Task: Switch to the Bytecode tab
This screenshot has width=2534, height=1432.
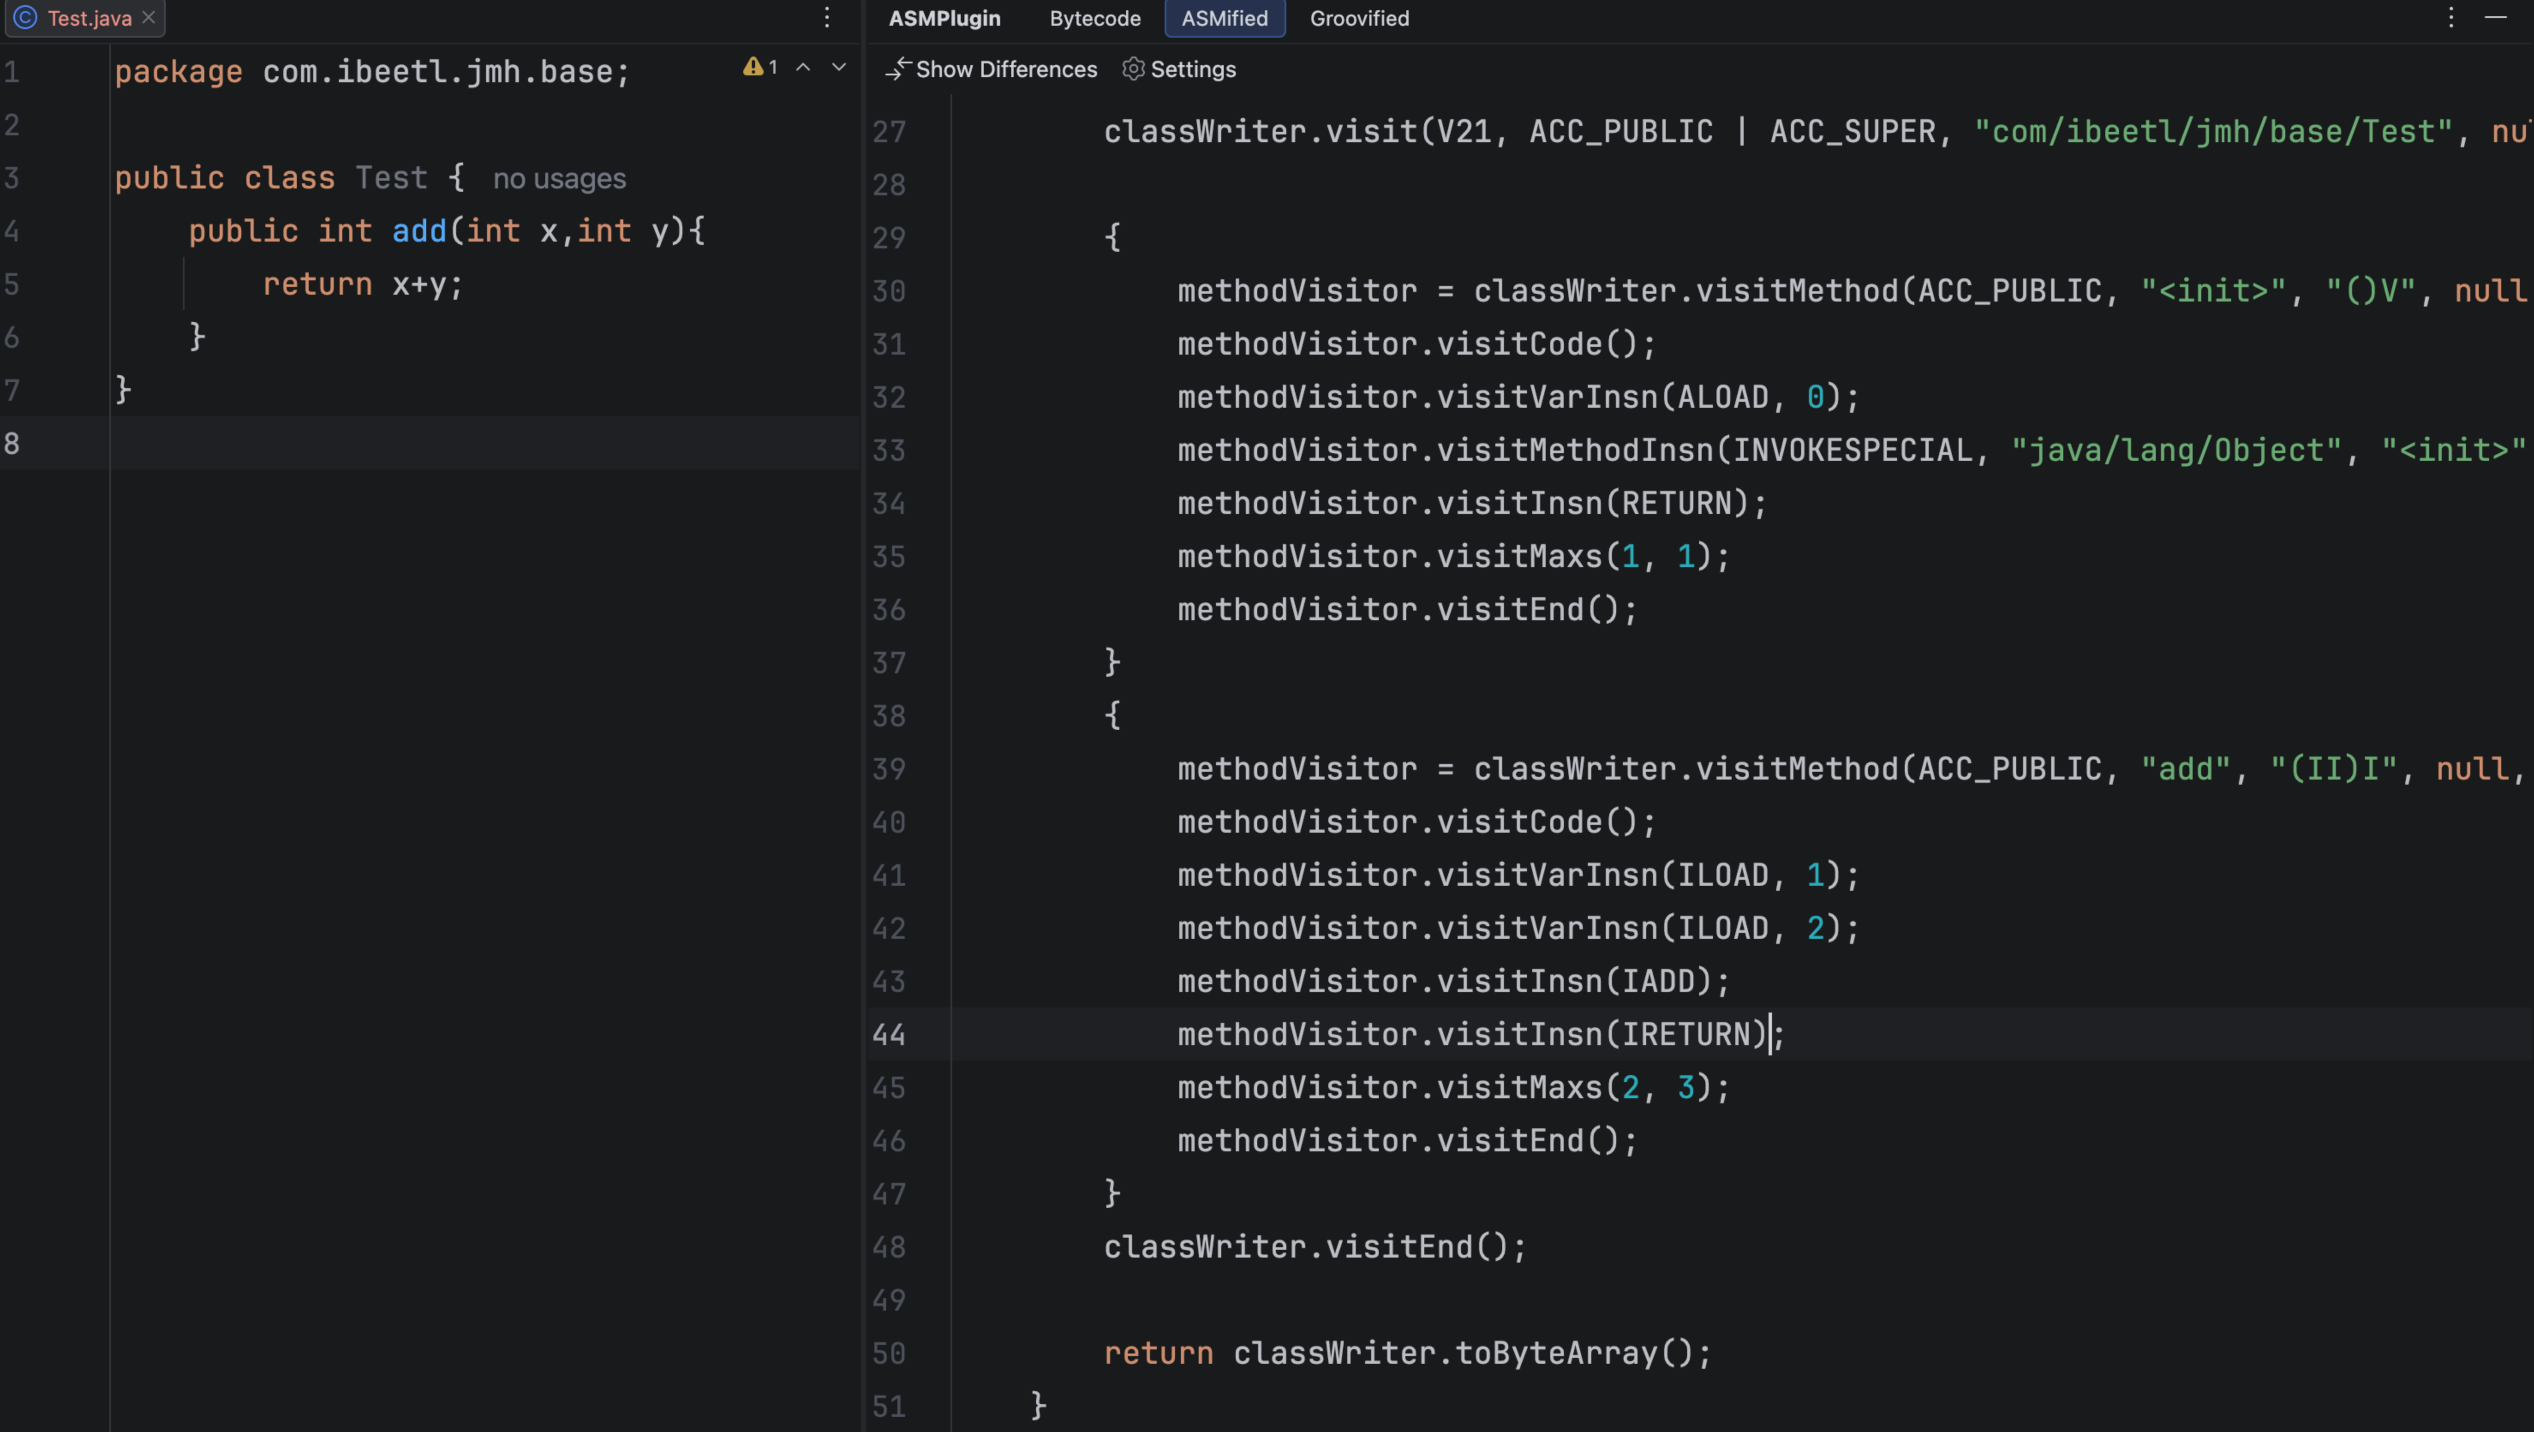Action: pyautogui.click(x=1095, y=18)
